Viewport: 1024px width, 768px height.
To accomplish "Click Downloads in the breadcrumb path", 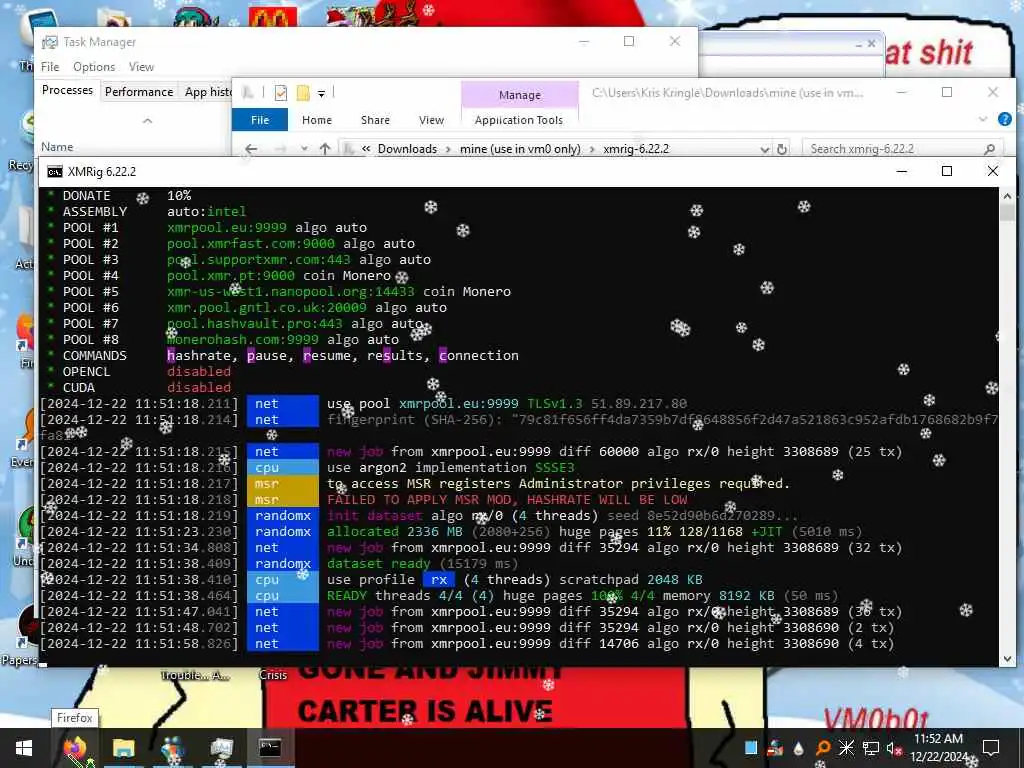I will (x=407, y=149).
